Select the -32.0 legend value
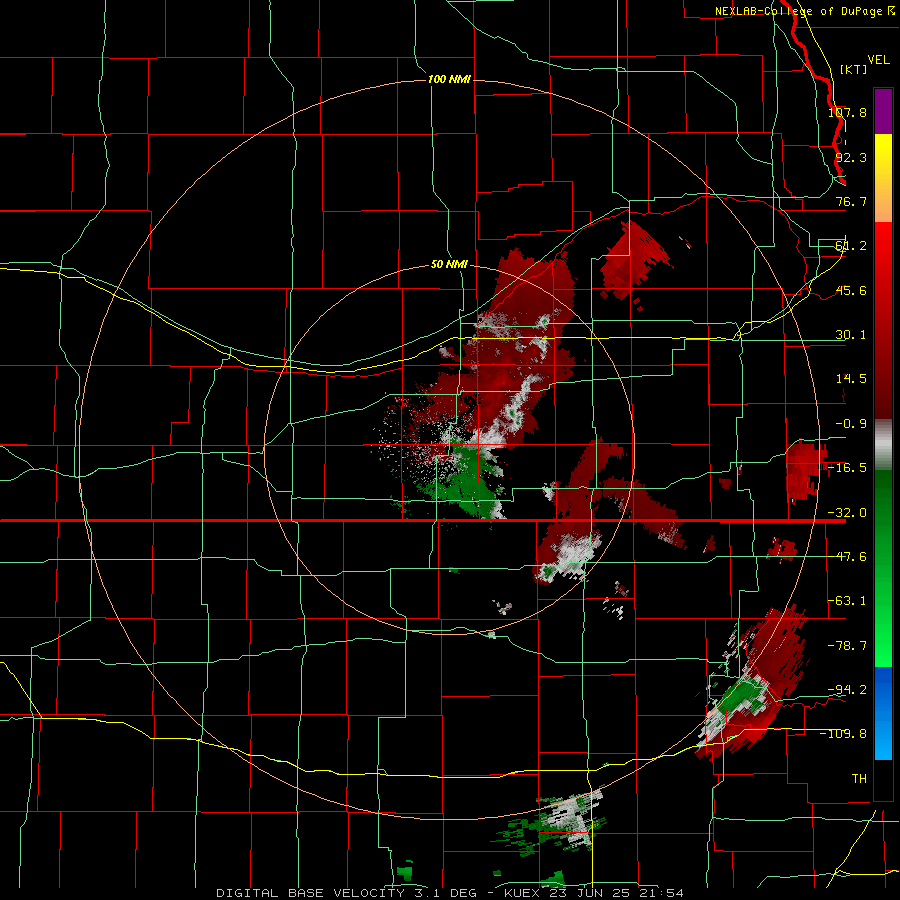The image size is (900, 900). (x=847, y=513)
